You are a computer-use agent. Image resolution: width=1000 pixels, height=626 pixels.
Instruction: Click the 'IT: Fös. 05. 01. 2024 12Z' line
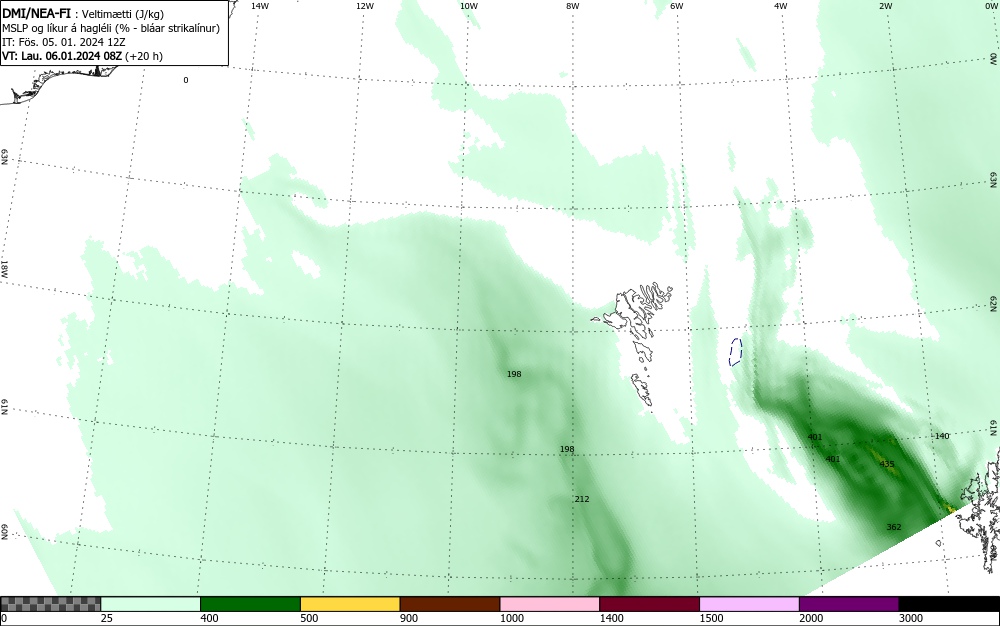64,42
